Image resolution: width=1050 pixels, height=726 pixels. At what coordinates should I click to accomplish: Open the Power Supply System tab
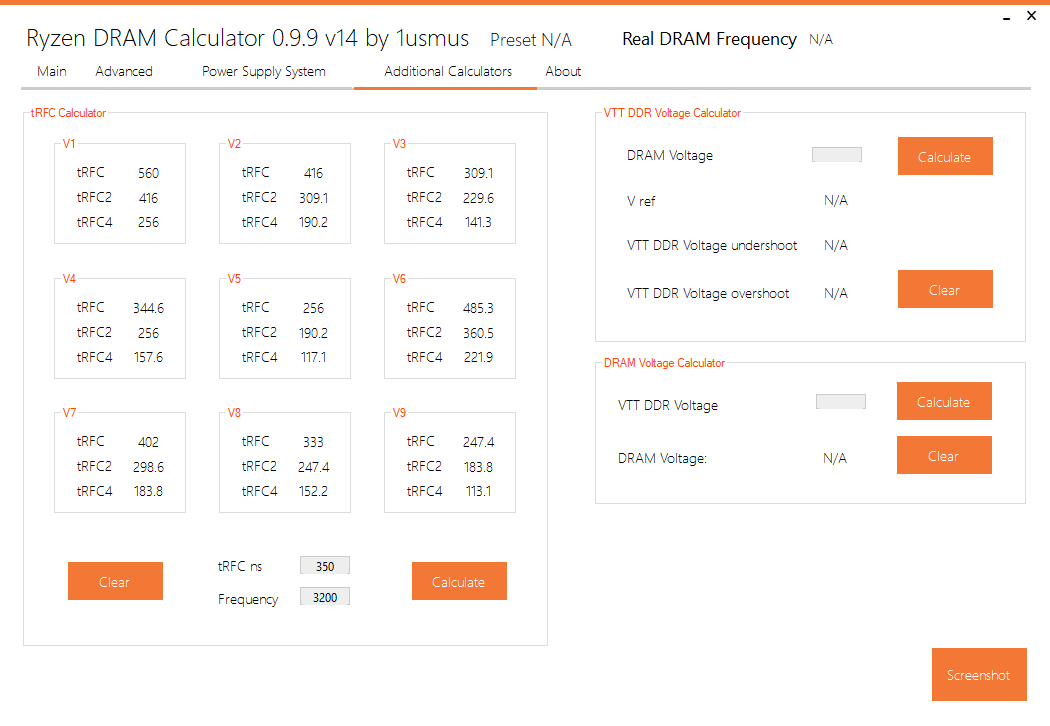point(264,72)
